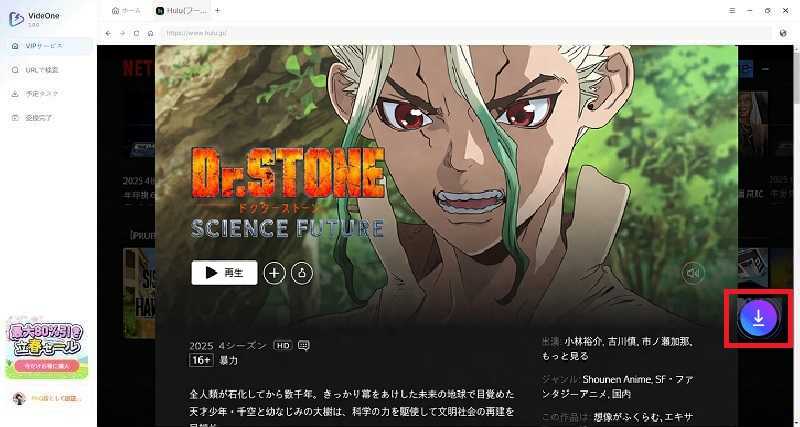
Task: Click the subtitles icon next to HD badge
Action: click(x=304, y=346)
